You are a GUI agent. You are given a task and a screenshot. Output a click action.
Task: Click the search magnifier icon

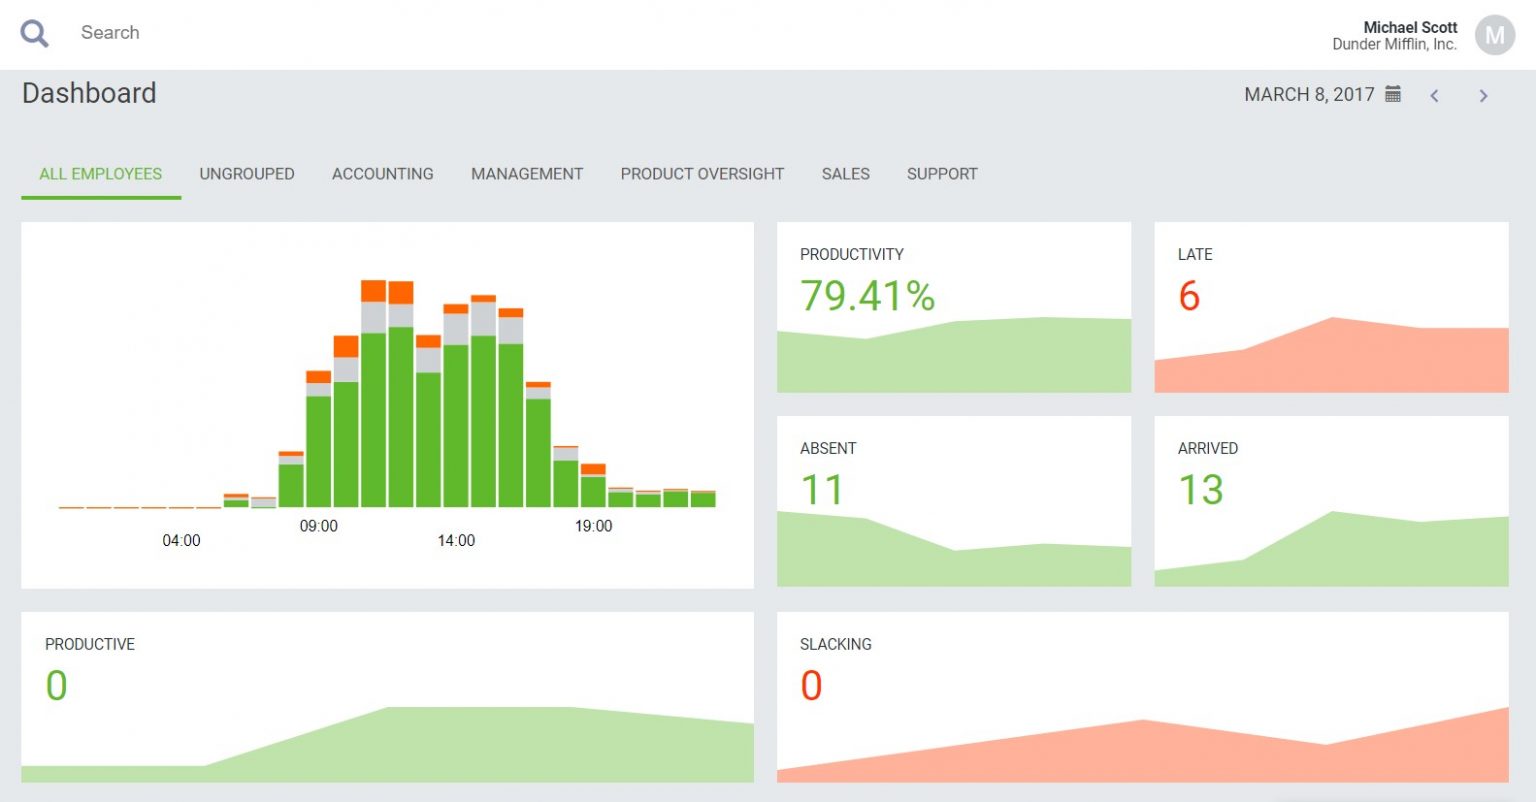(x=34, y=32)
